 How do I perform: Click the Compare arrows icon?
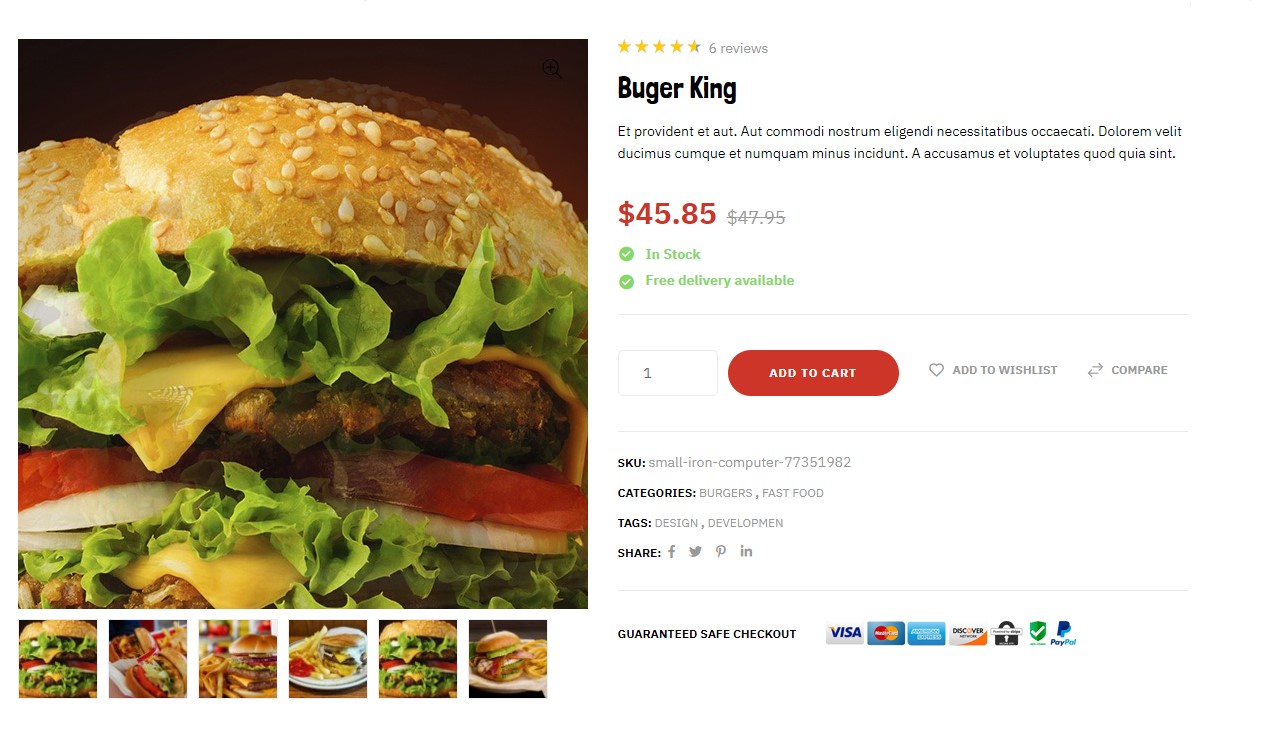(1095, 370)
